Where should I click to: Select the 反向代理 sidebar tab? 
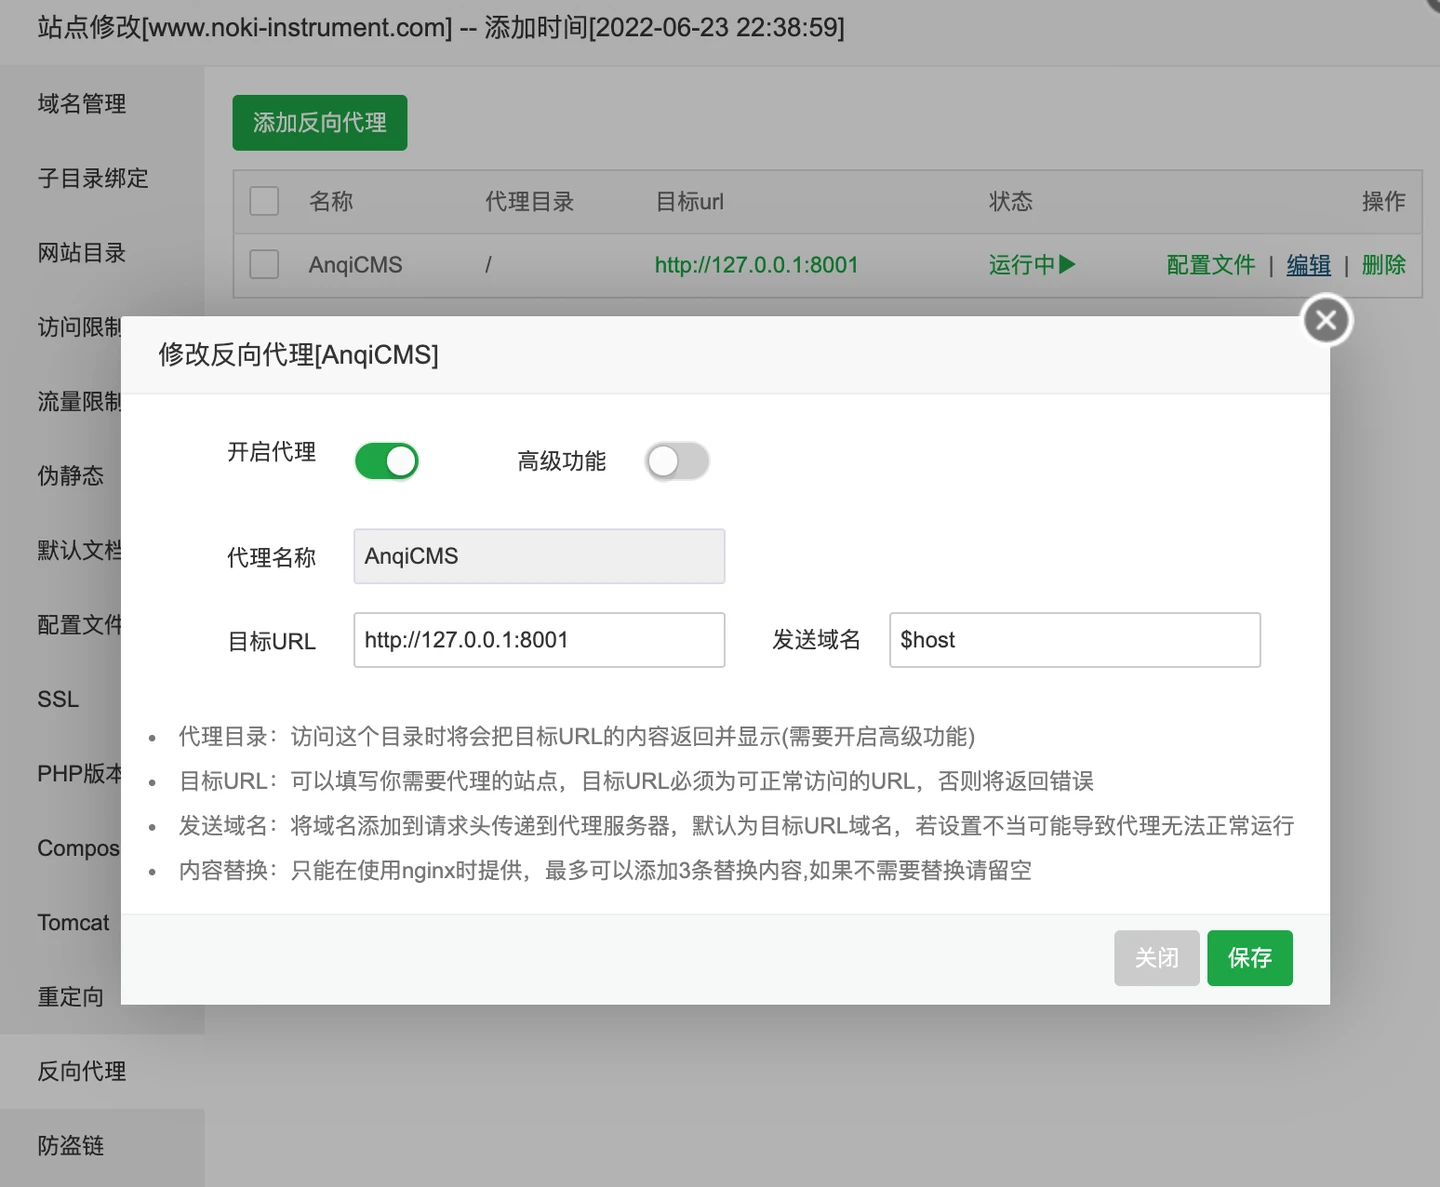click(x=82, y=1071)
